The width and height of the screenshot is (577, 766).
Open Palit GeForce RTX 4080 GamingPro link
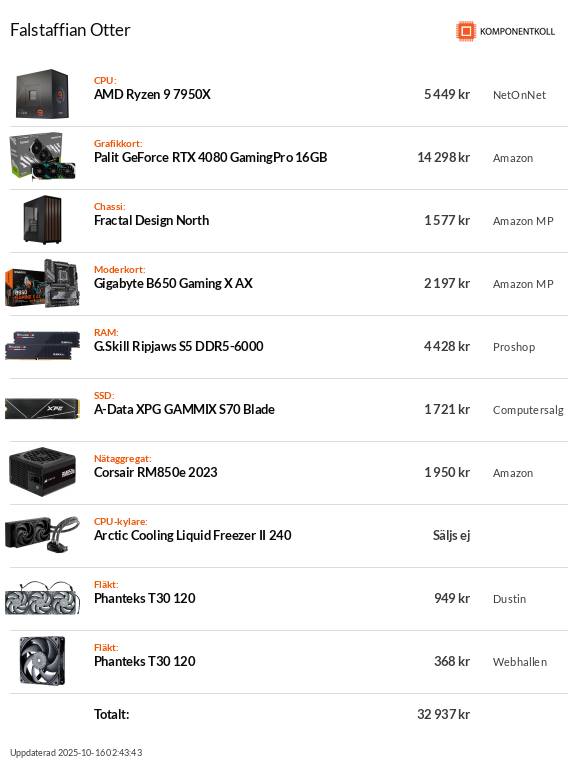(x=211, y=157)
